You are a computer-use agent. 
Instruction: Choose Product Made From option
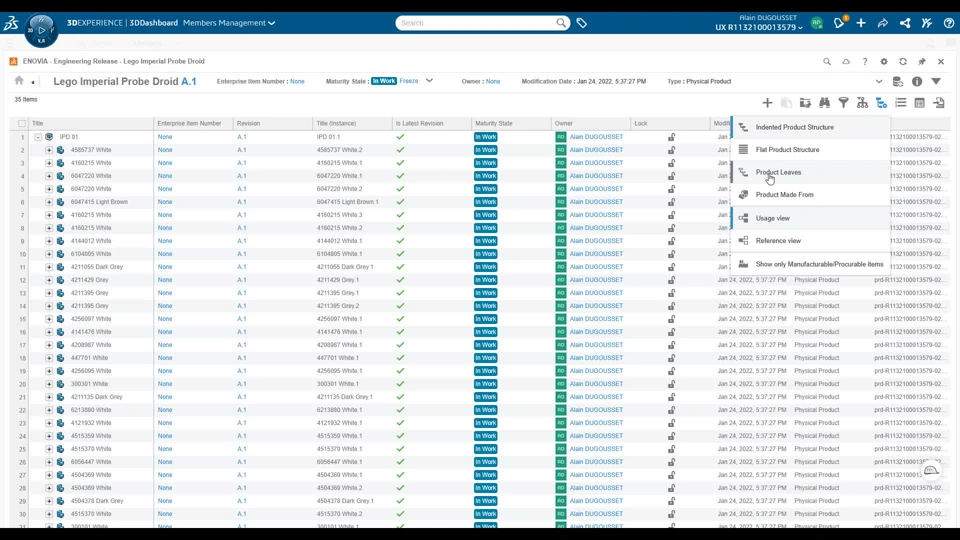point(811,195)
